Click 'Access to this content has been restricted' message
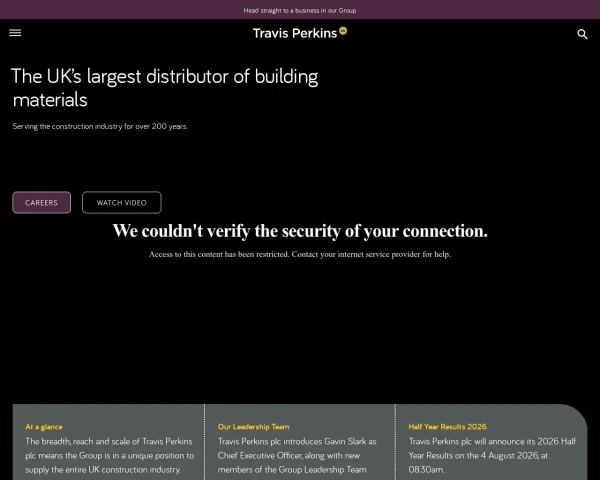Screen dimensions: 600x480 click(x=300, y=254)
